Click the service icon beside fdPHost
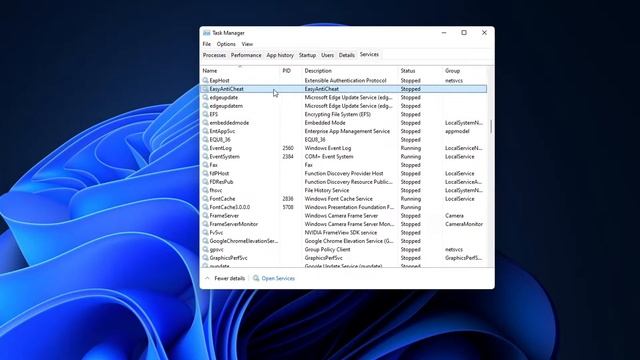The width and height of the screenshot is (640, 360). pyautogui.click(x=205, y=173)
